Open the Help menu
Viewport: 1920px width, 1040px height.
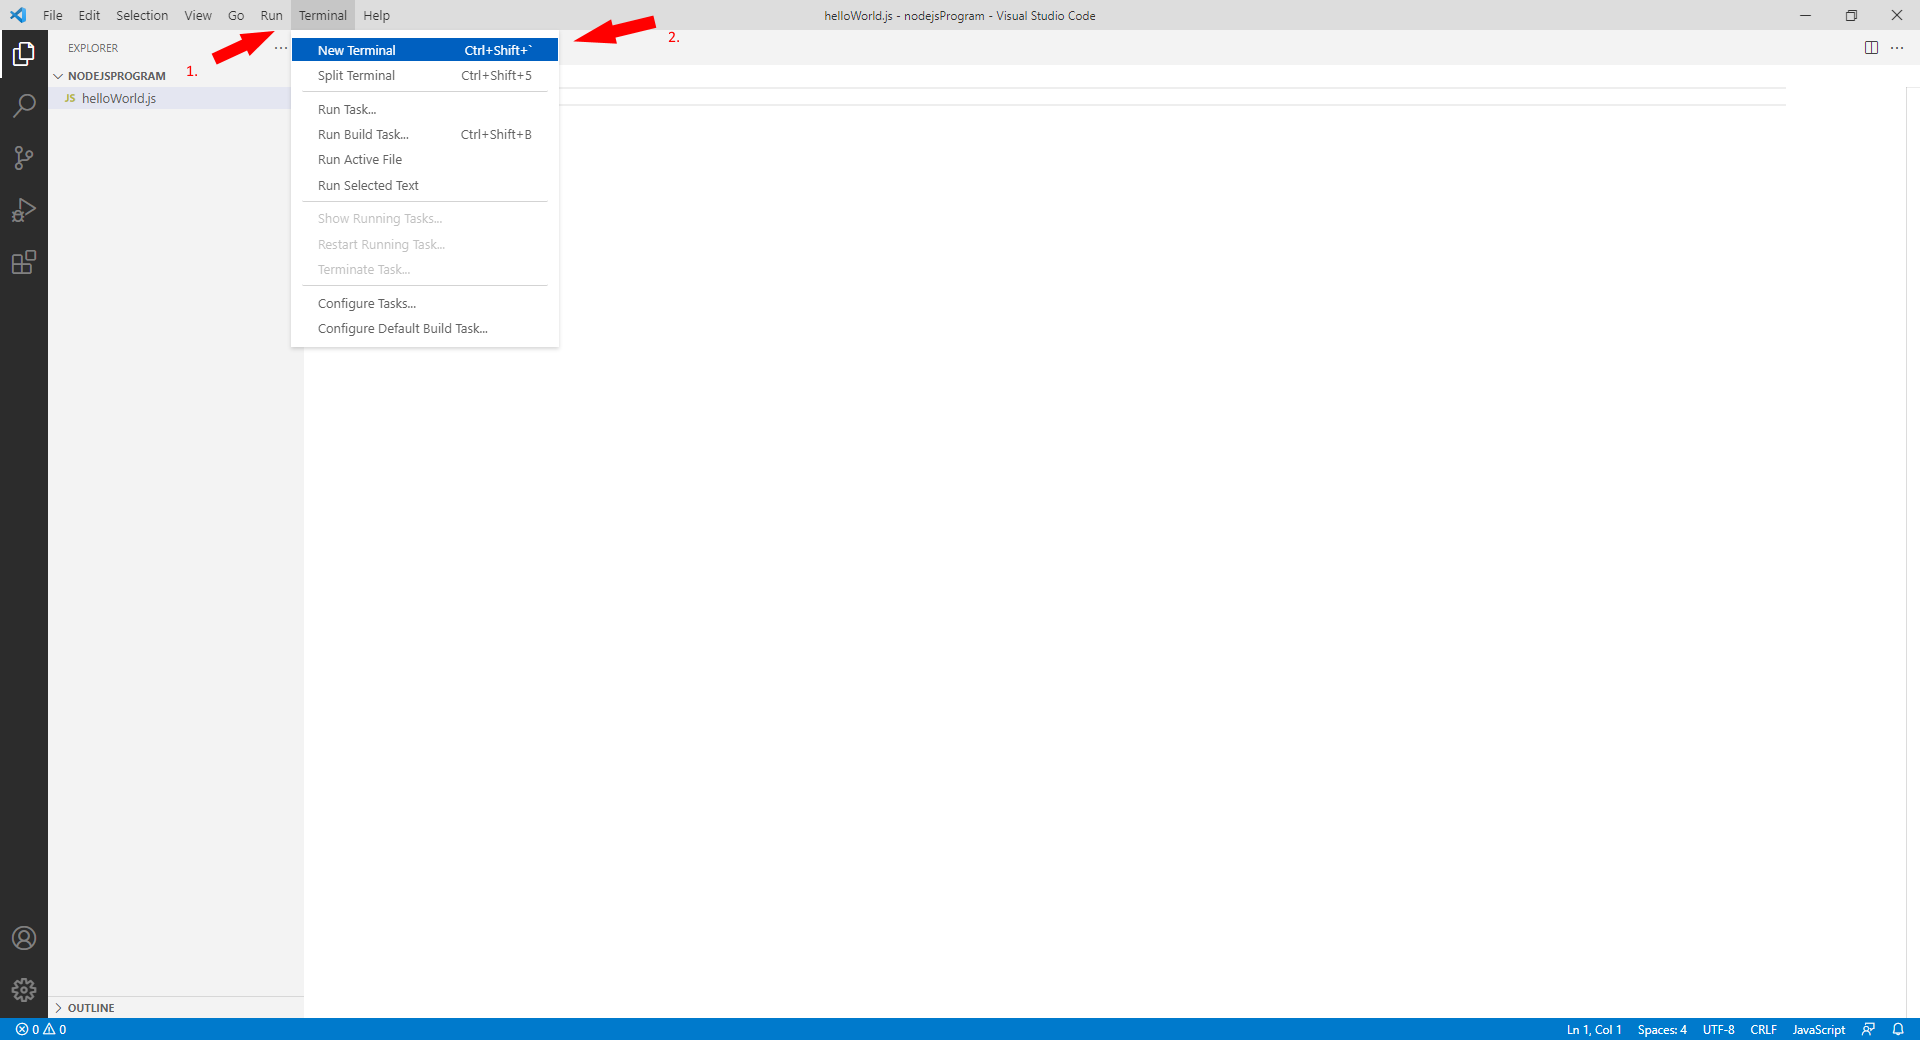click(x=377, y=15)
